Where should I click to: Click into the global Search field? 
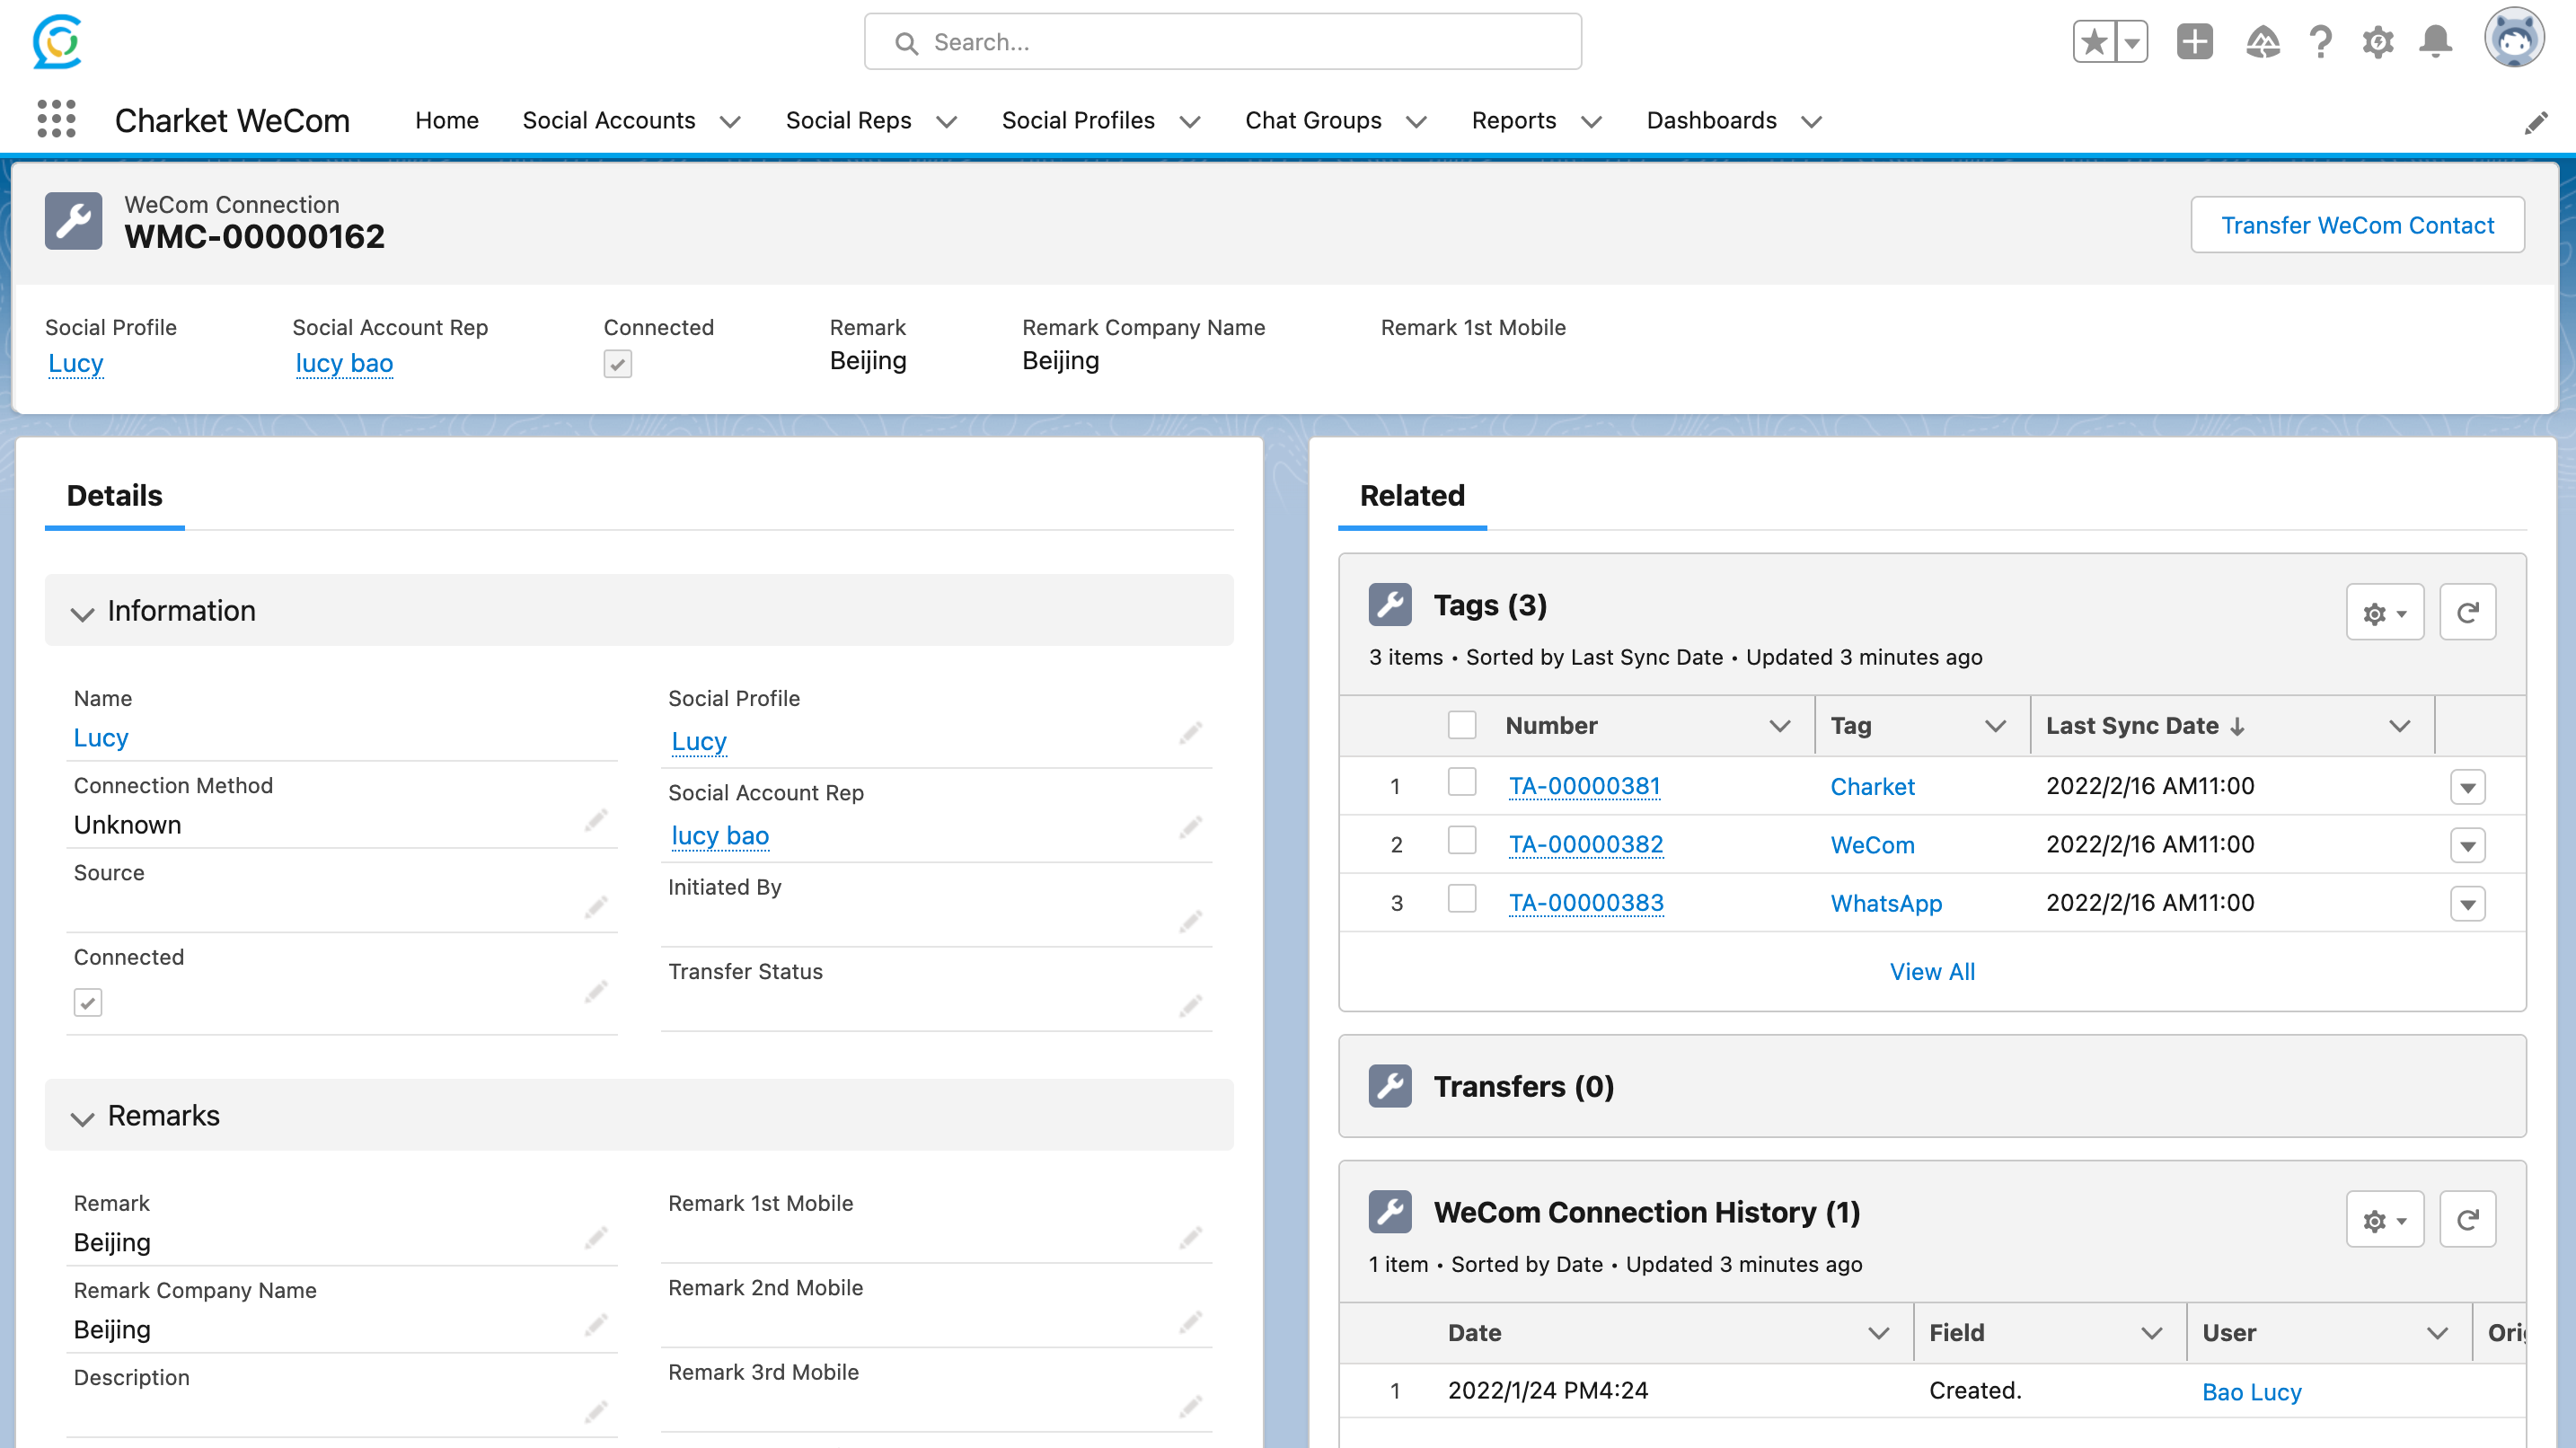[x=1222, y=42]
